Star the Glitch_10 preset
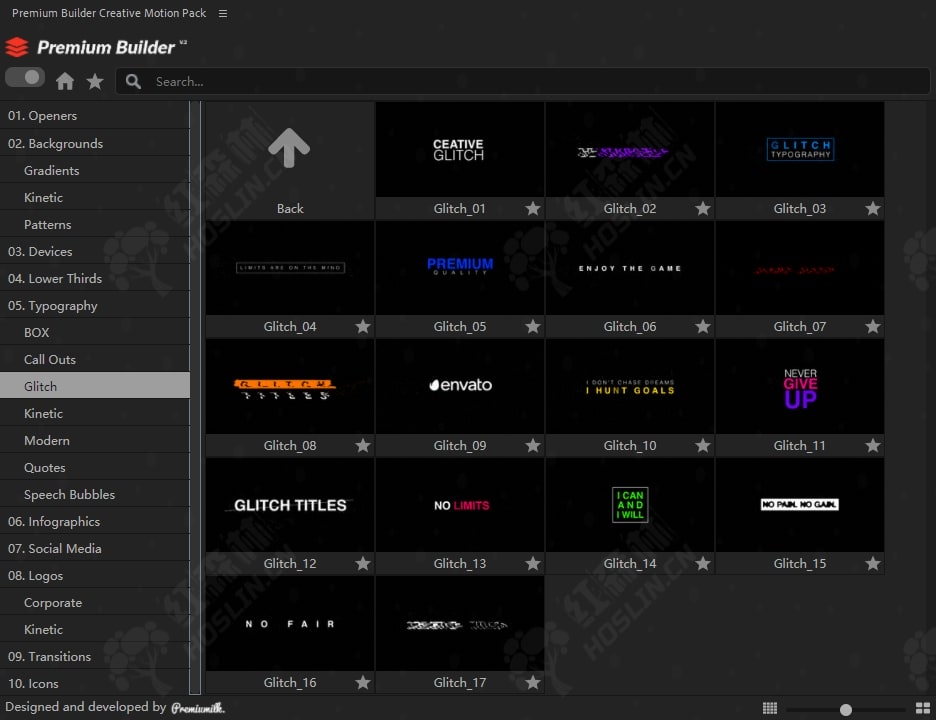The height and width of the screenshot is (720, 936). (x=703, y=445)
